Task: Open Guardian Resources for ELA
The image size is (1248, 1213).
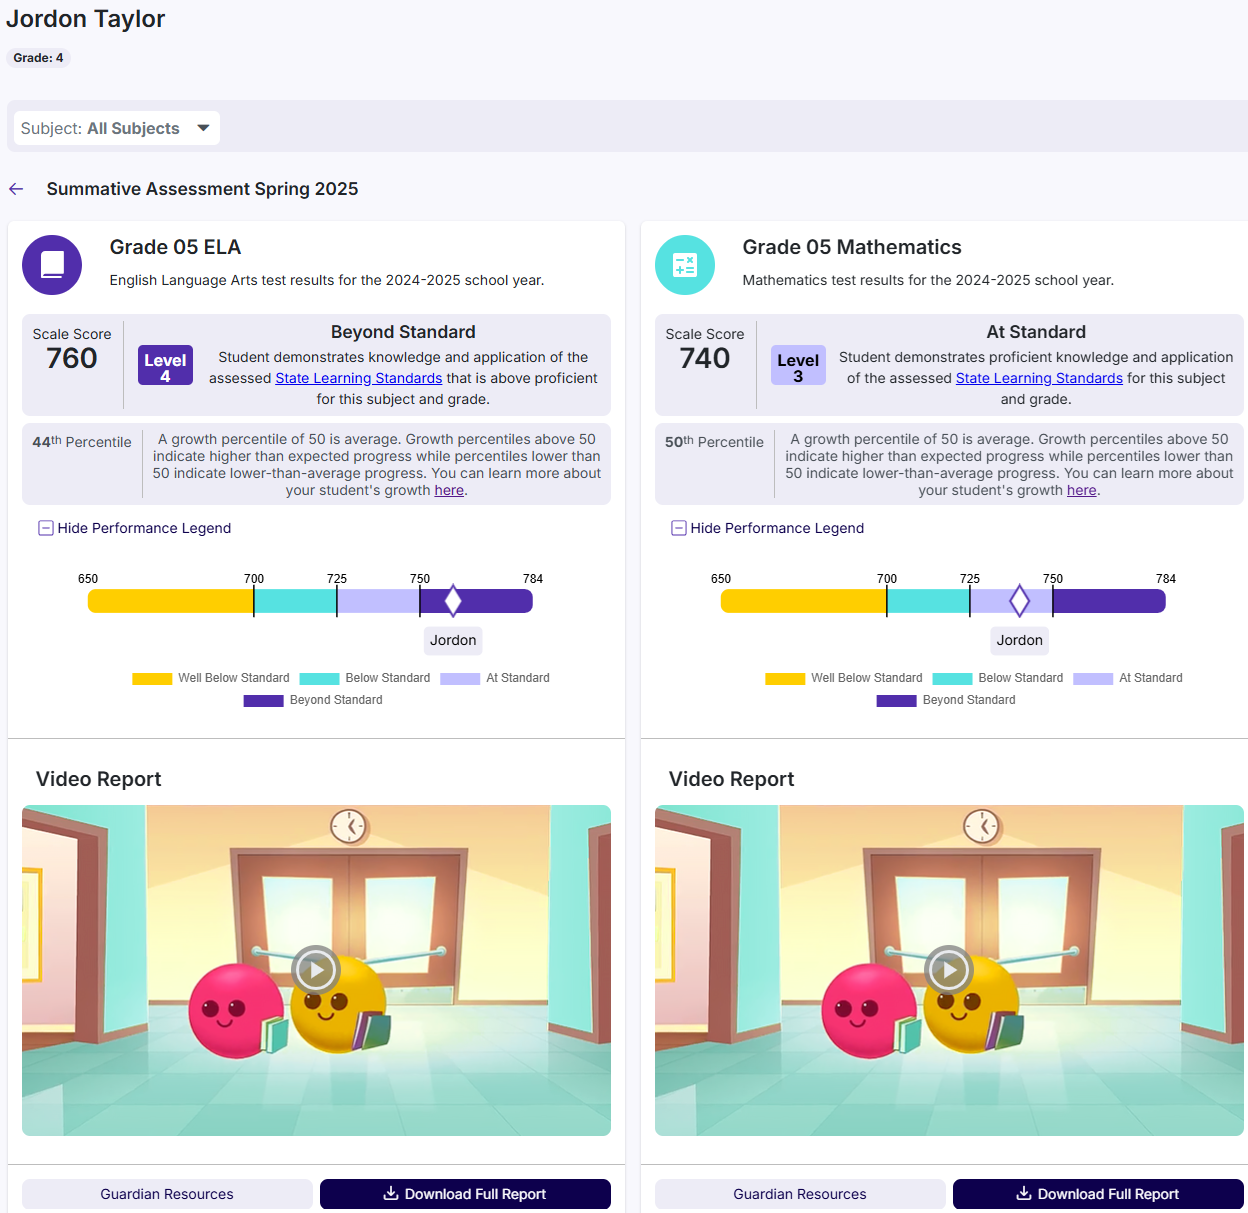Action: 167,1194
